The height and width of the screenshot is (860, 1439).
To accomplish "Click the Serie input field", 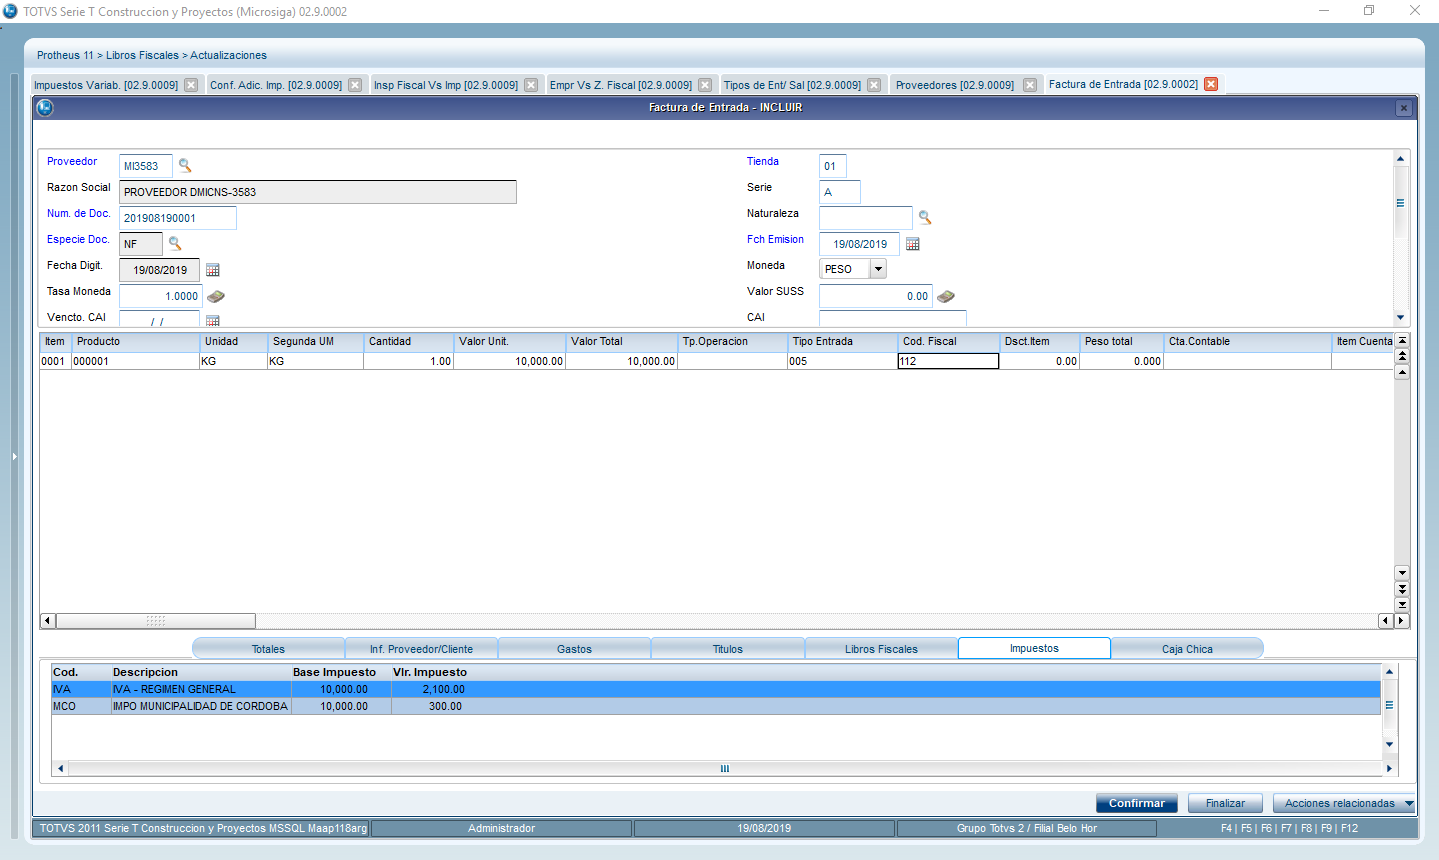I will click(840, 192).
